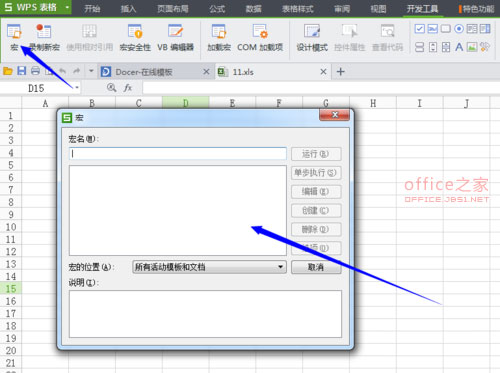Open 宏安全性 macro security settings

tap(135, 38)
